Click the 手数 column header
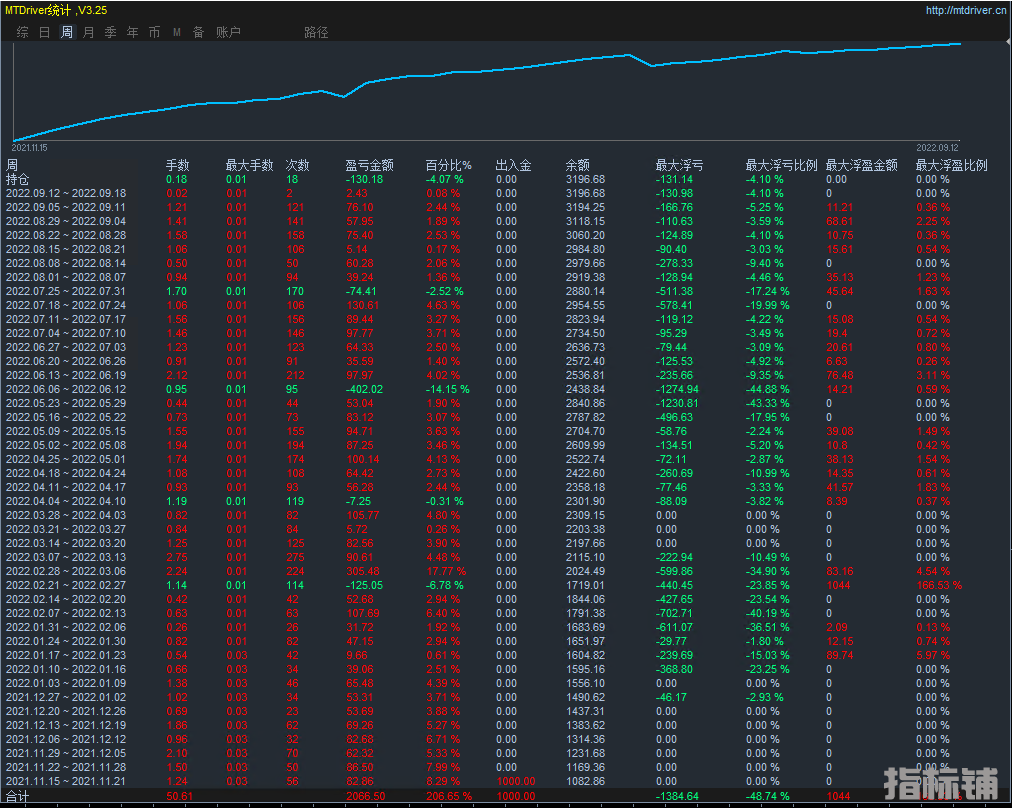 coord(177,165)
